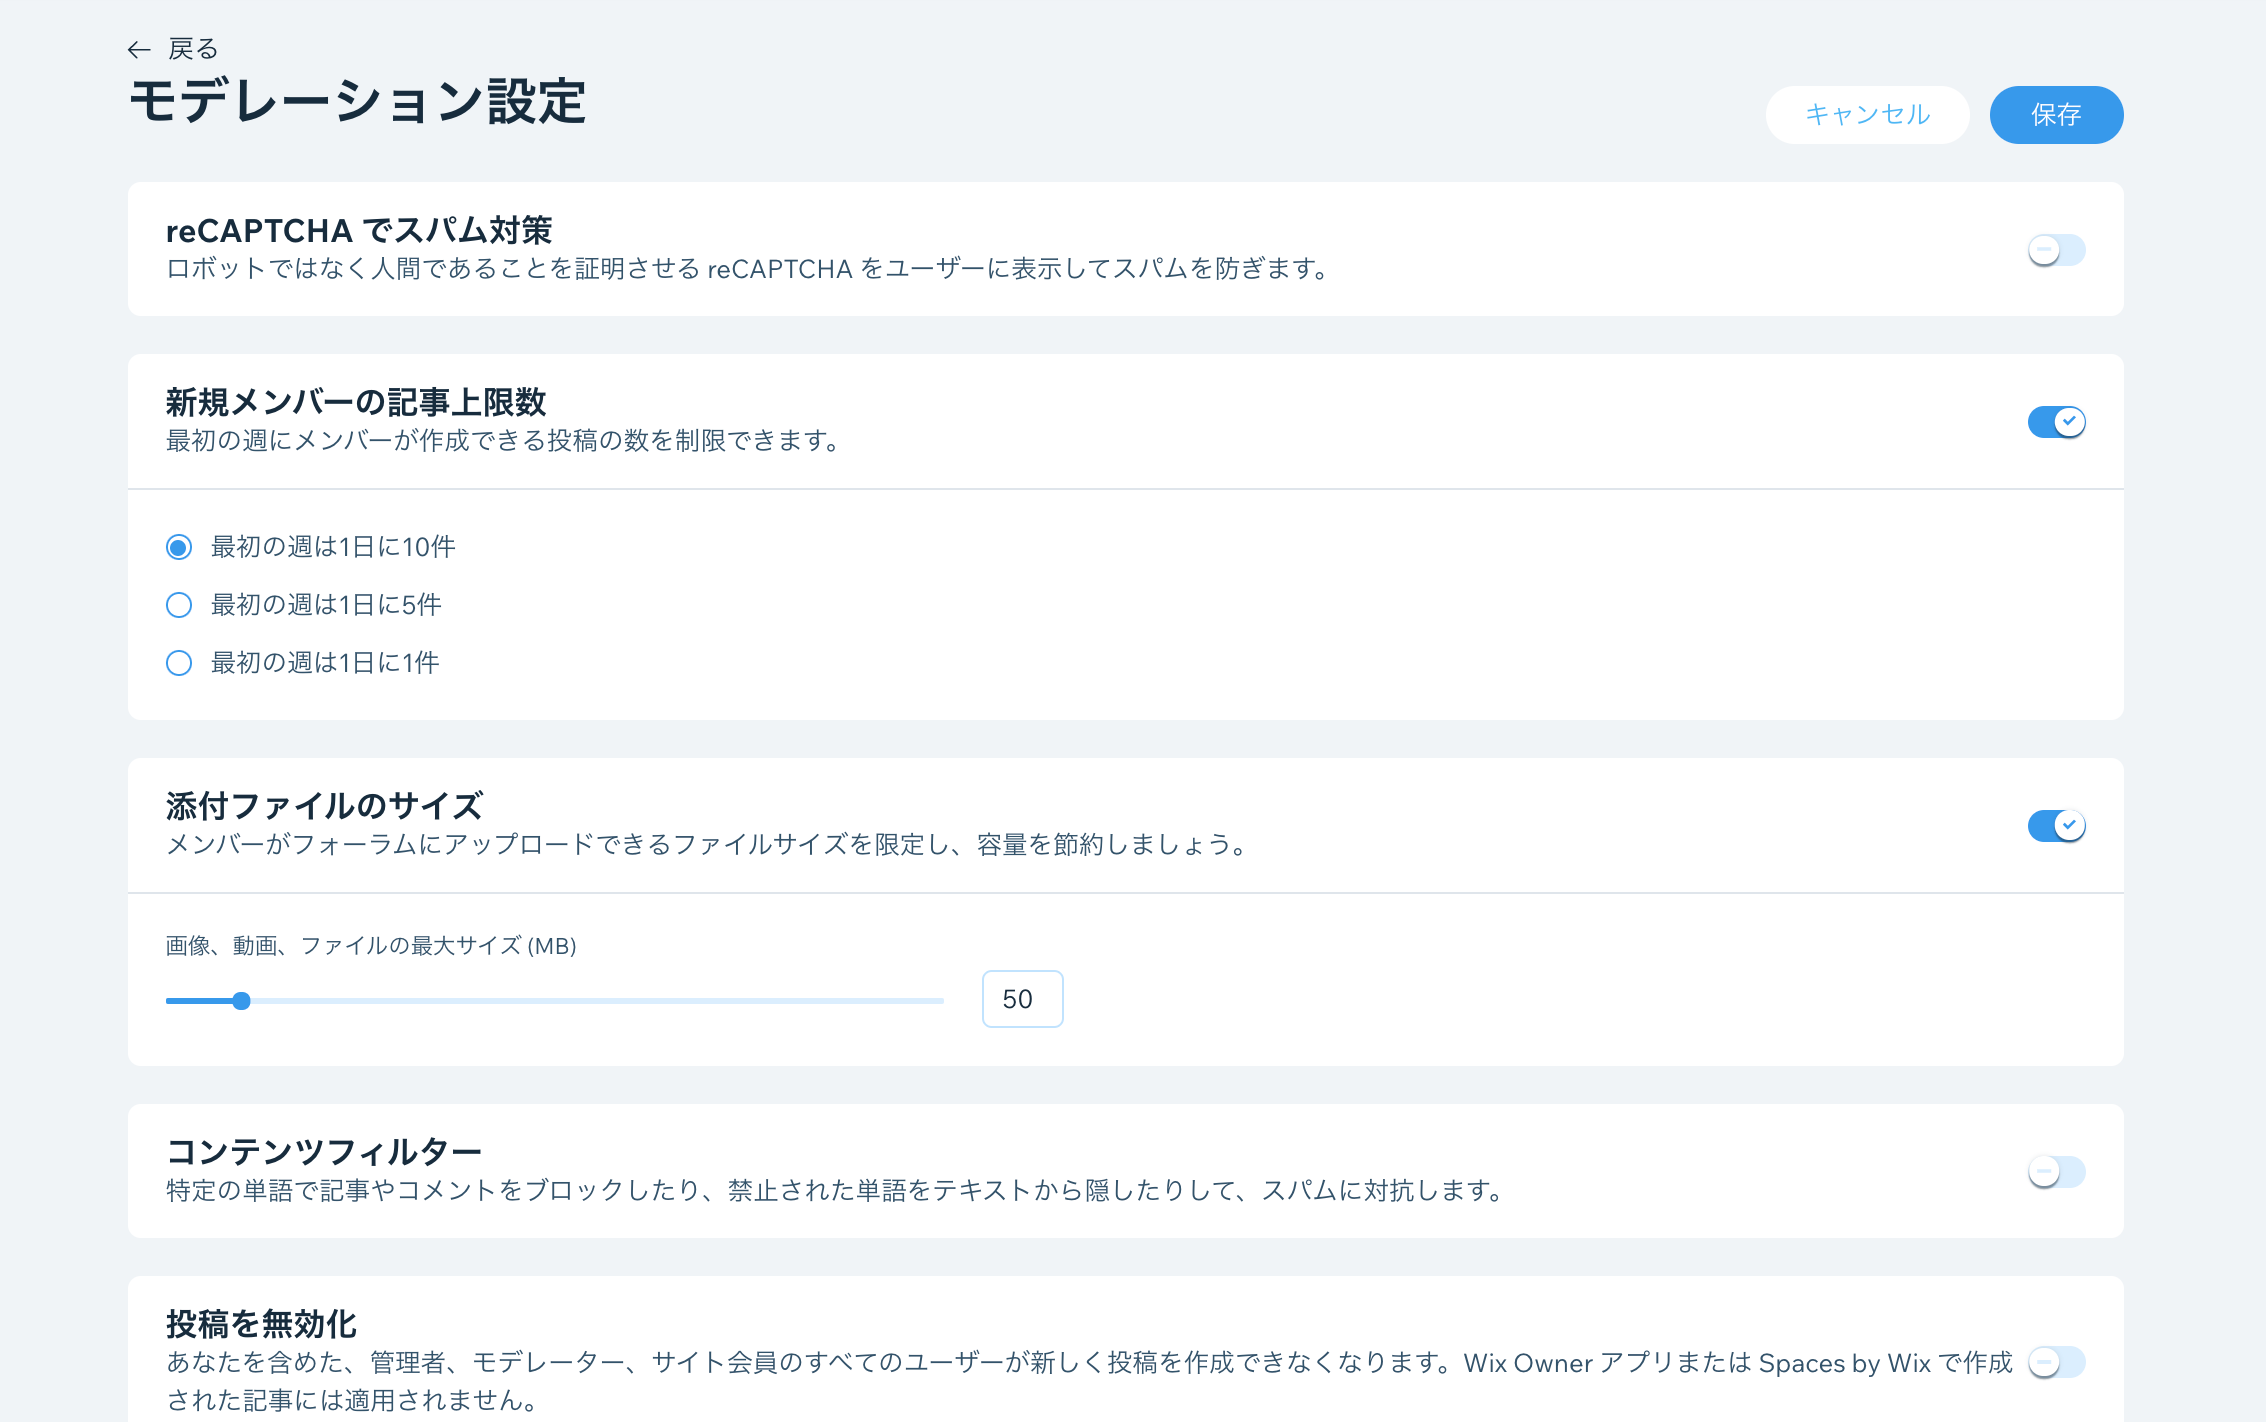Select 最初の週は1日に10件 radio option
The image size is (2266, 1422).
179,547
